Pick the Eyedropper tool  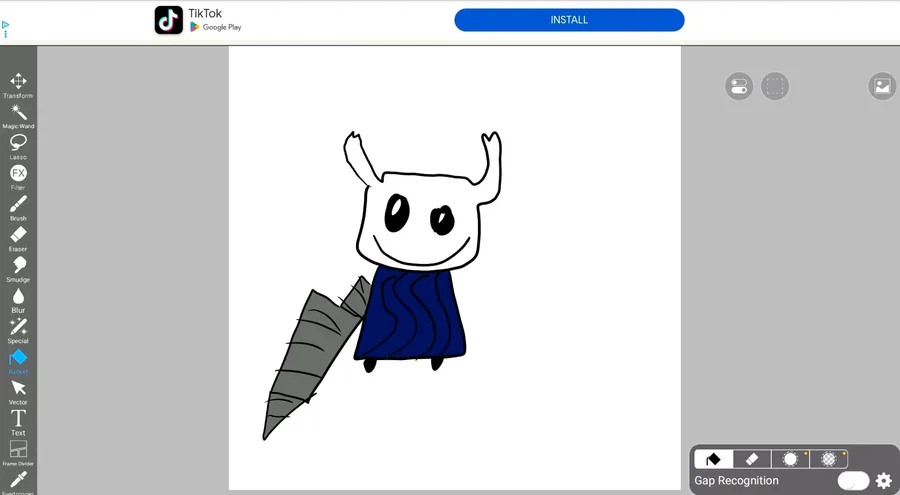click(x=18, y=481)
